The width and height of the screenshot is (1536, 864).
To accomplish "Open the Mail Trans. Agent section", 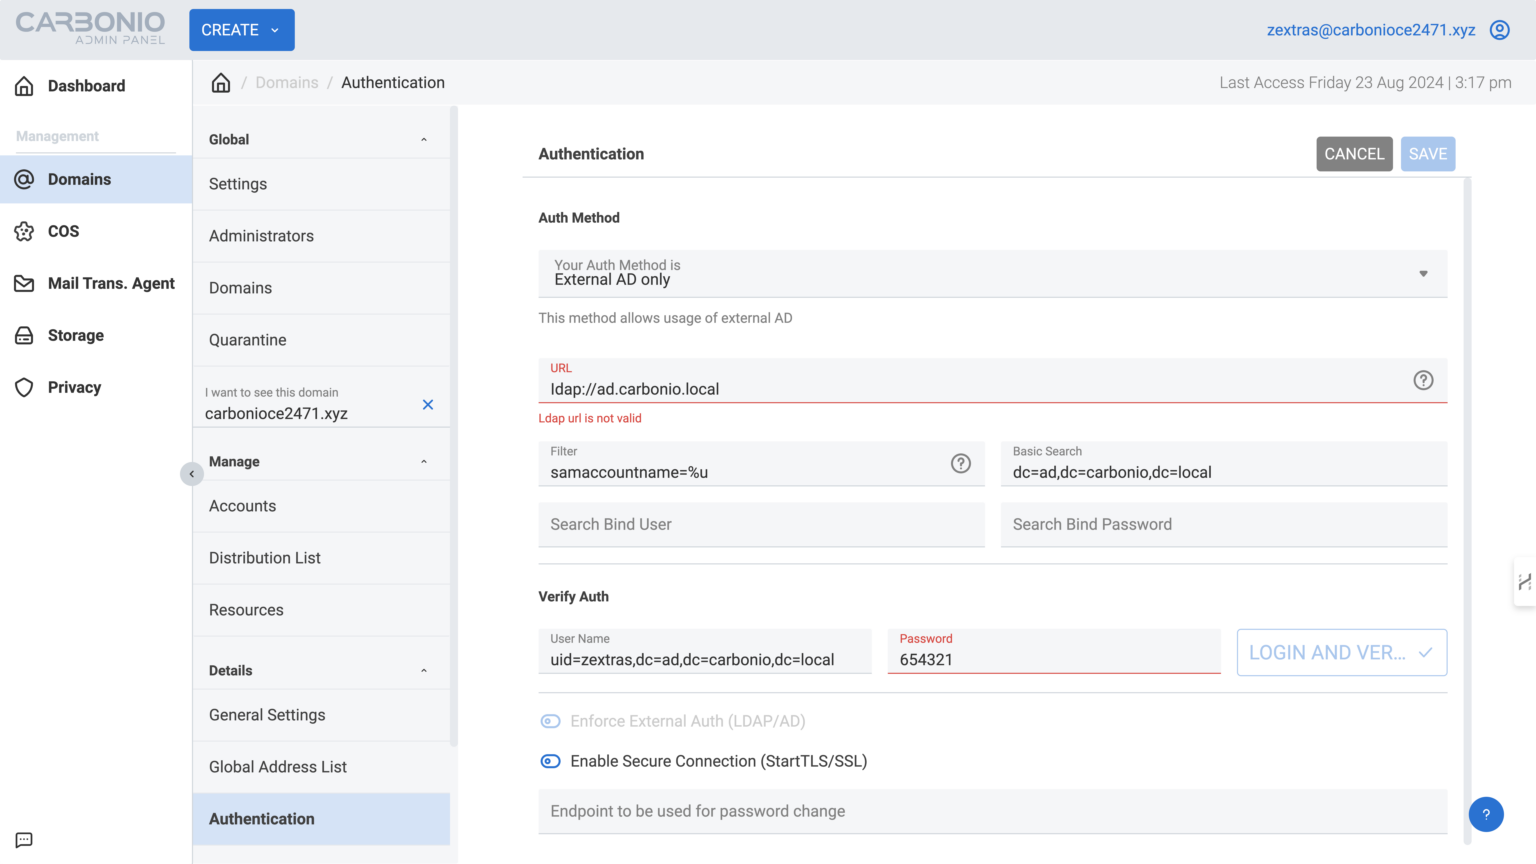I will (25, 283).
